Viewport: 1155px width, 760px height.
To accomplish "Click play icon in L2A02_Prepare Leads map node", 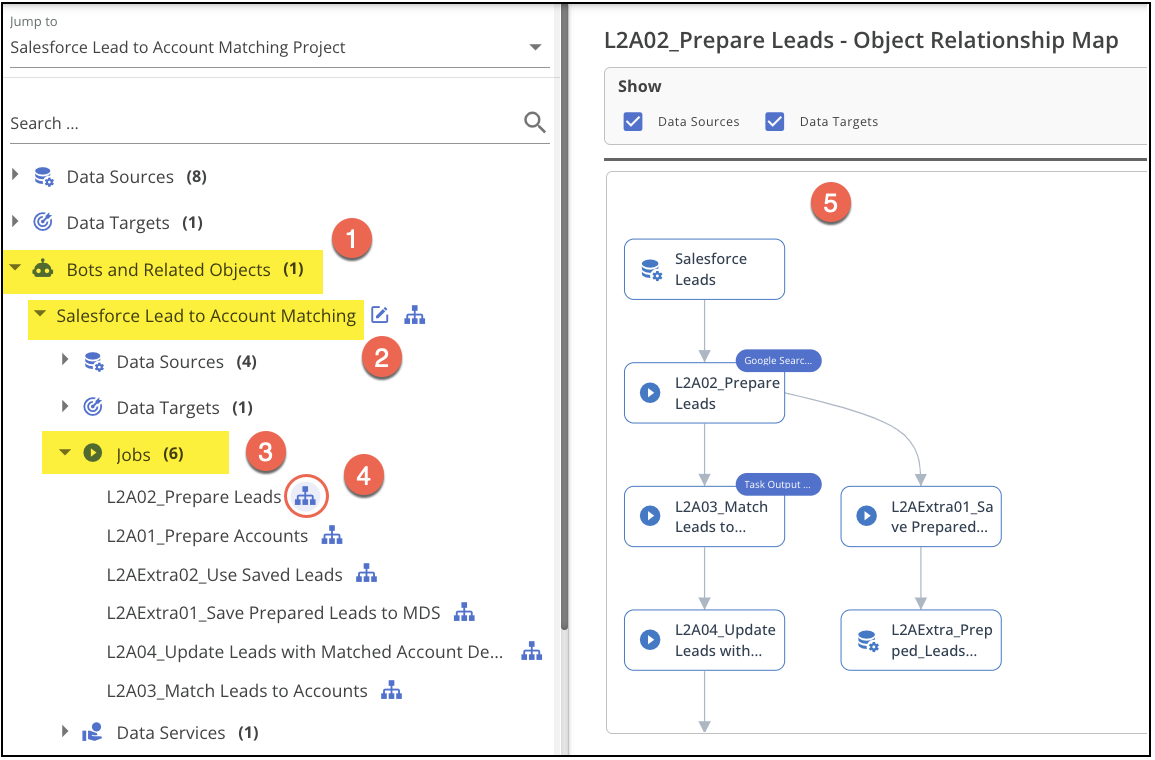I will tap(650, 393).
